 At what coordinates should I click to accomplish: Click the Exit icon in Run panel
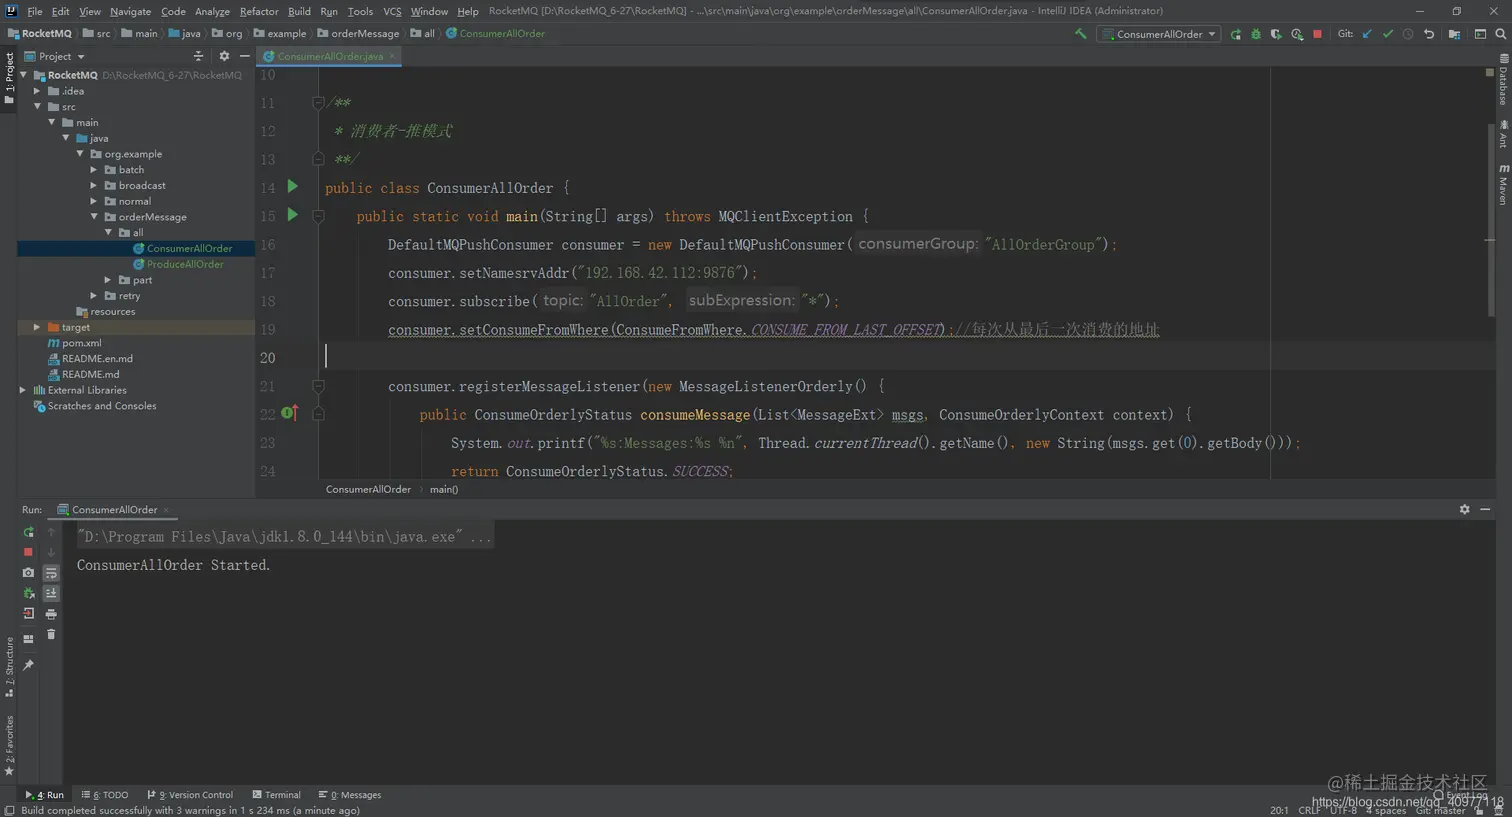(28, 614)
